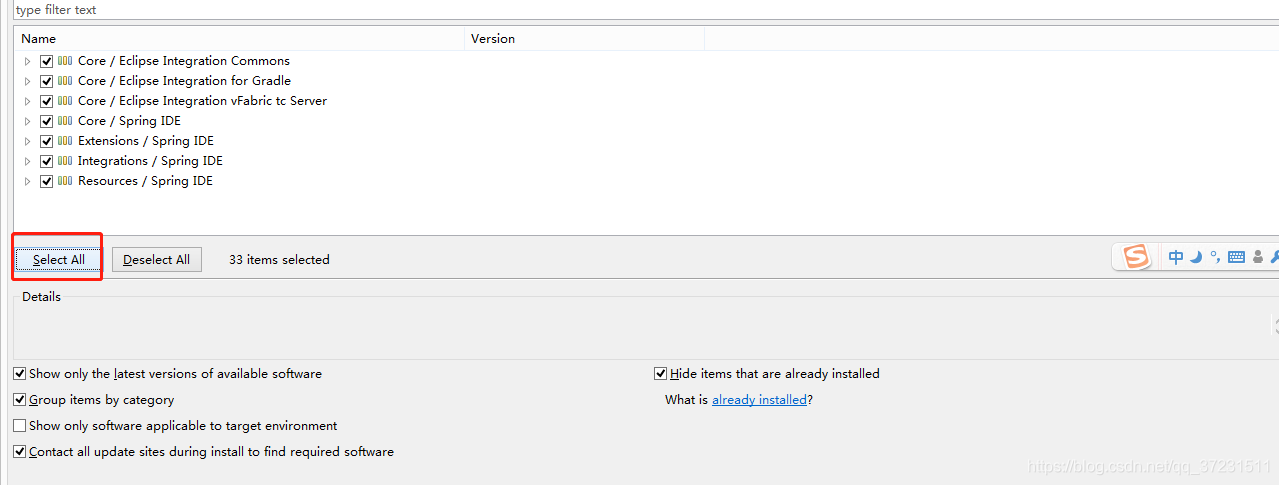
Task: Enable Show only software applicable to target environment
Action: [20, 426]
